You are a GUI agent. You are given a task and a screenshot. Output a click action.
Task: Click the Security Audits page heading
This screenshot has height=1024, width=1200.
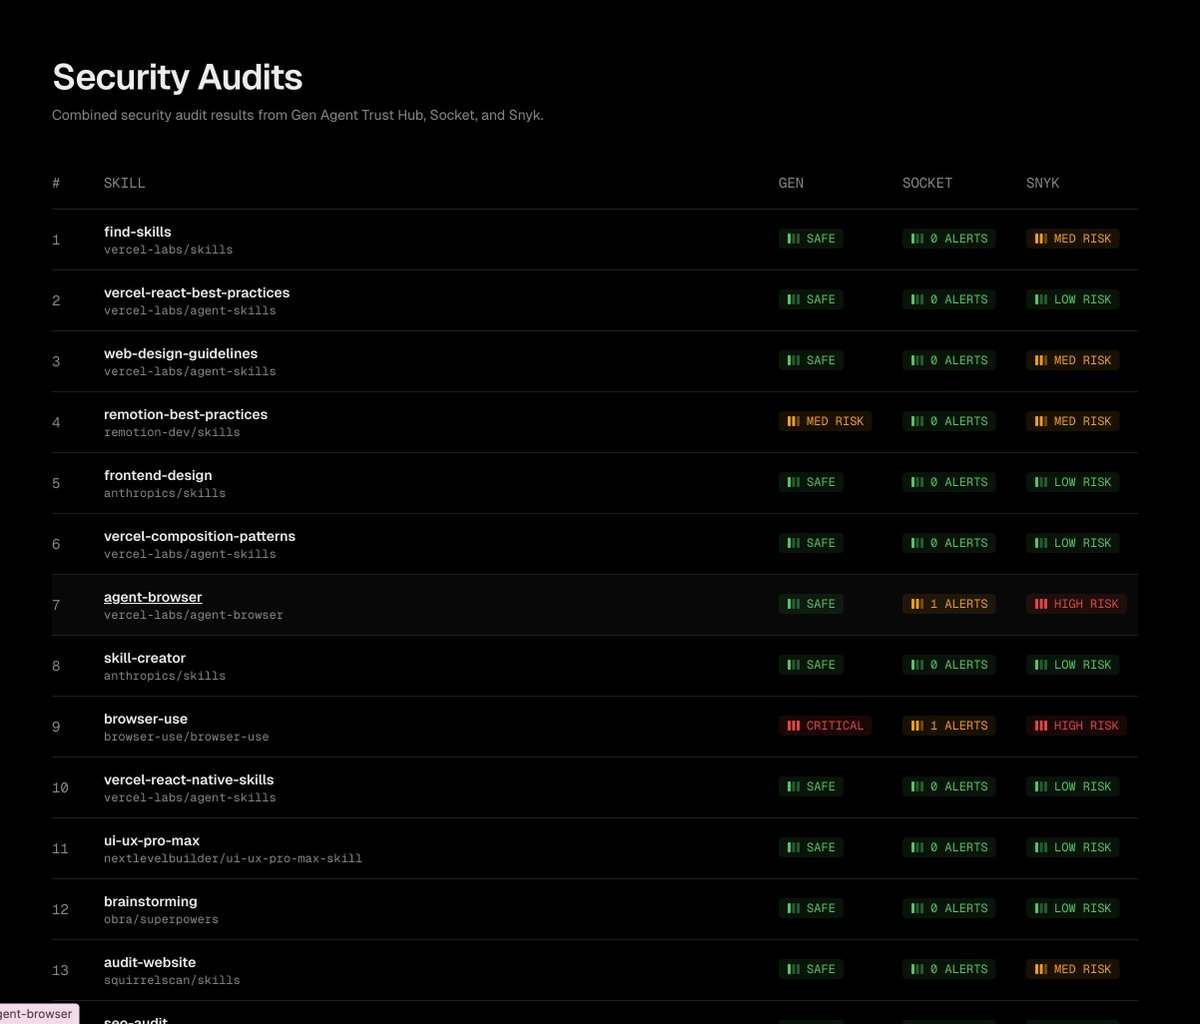coord(177,78)
